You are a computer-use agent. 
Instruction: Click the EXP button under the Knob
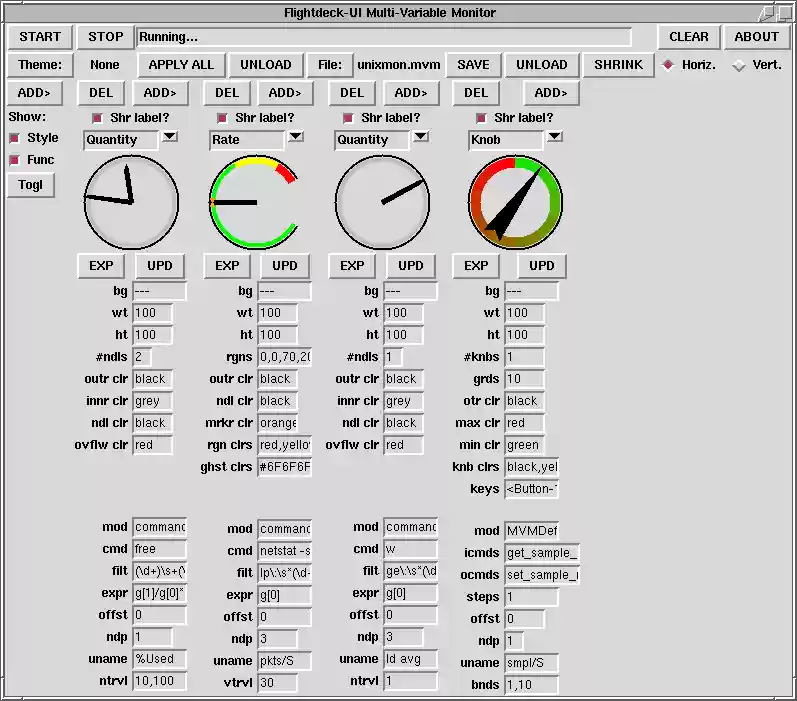click(476, 266)
